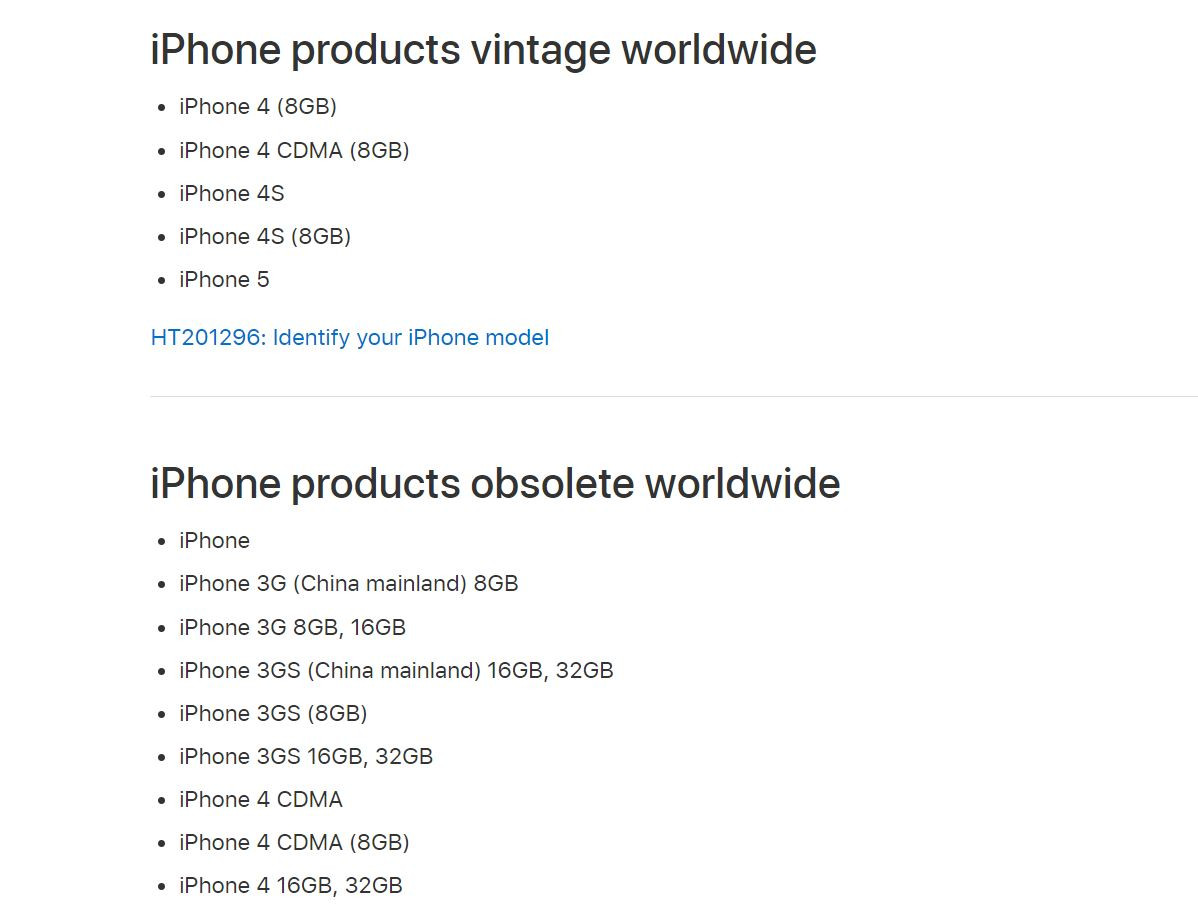
Task: Select the 'iPhone 3GS 16GB, 32GB' entry
Action: click(306, 756)
